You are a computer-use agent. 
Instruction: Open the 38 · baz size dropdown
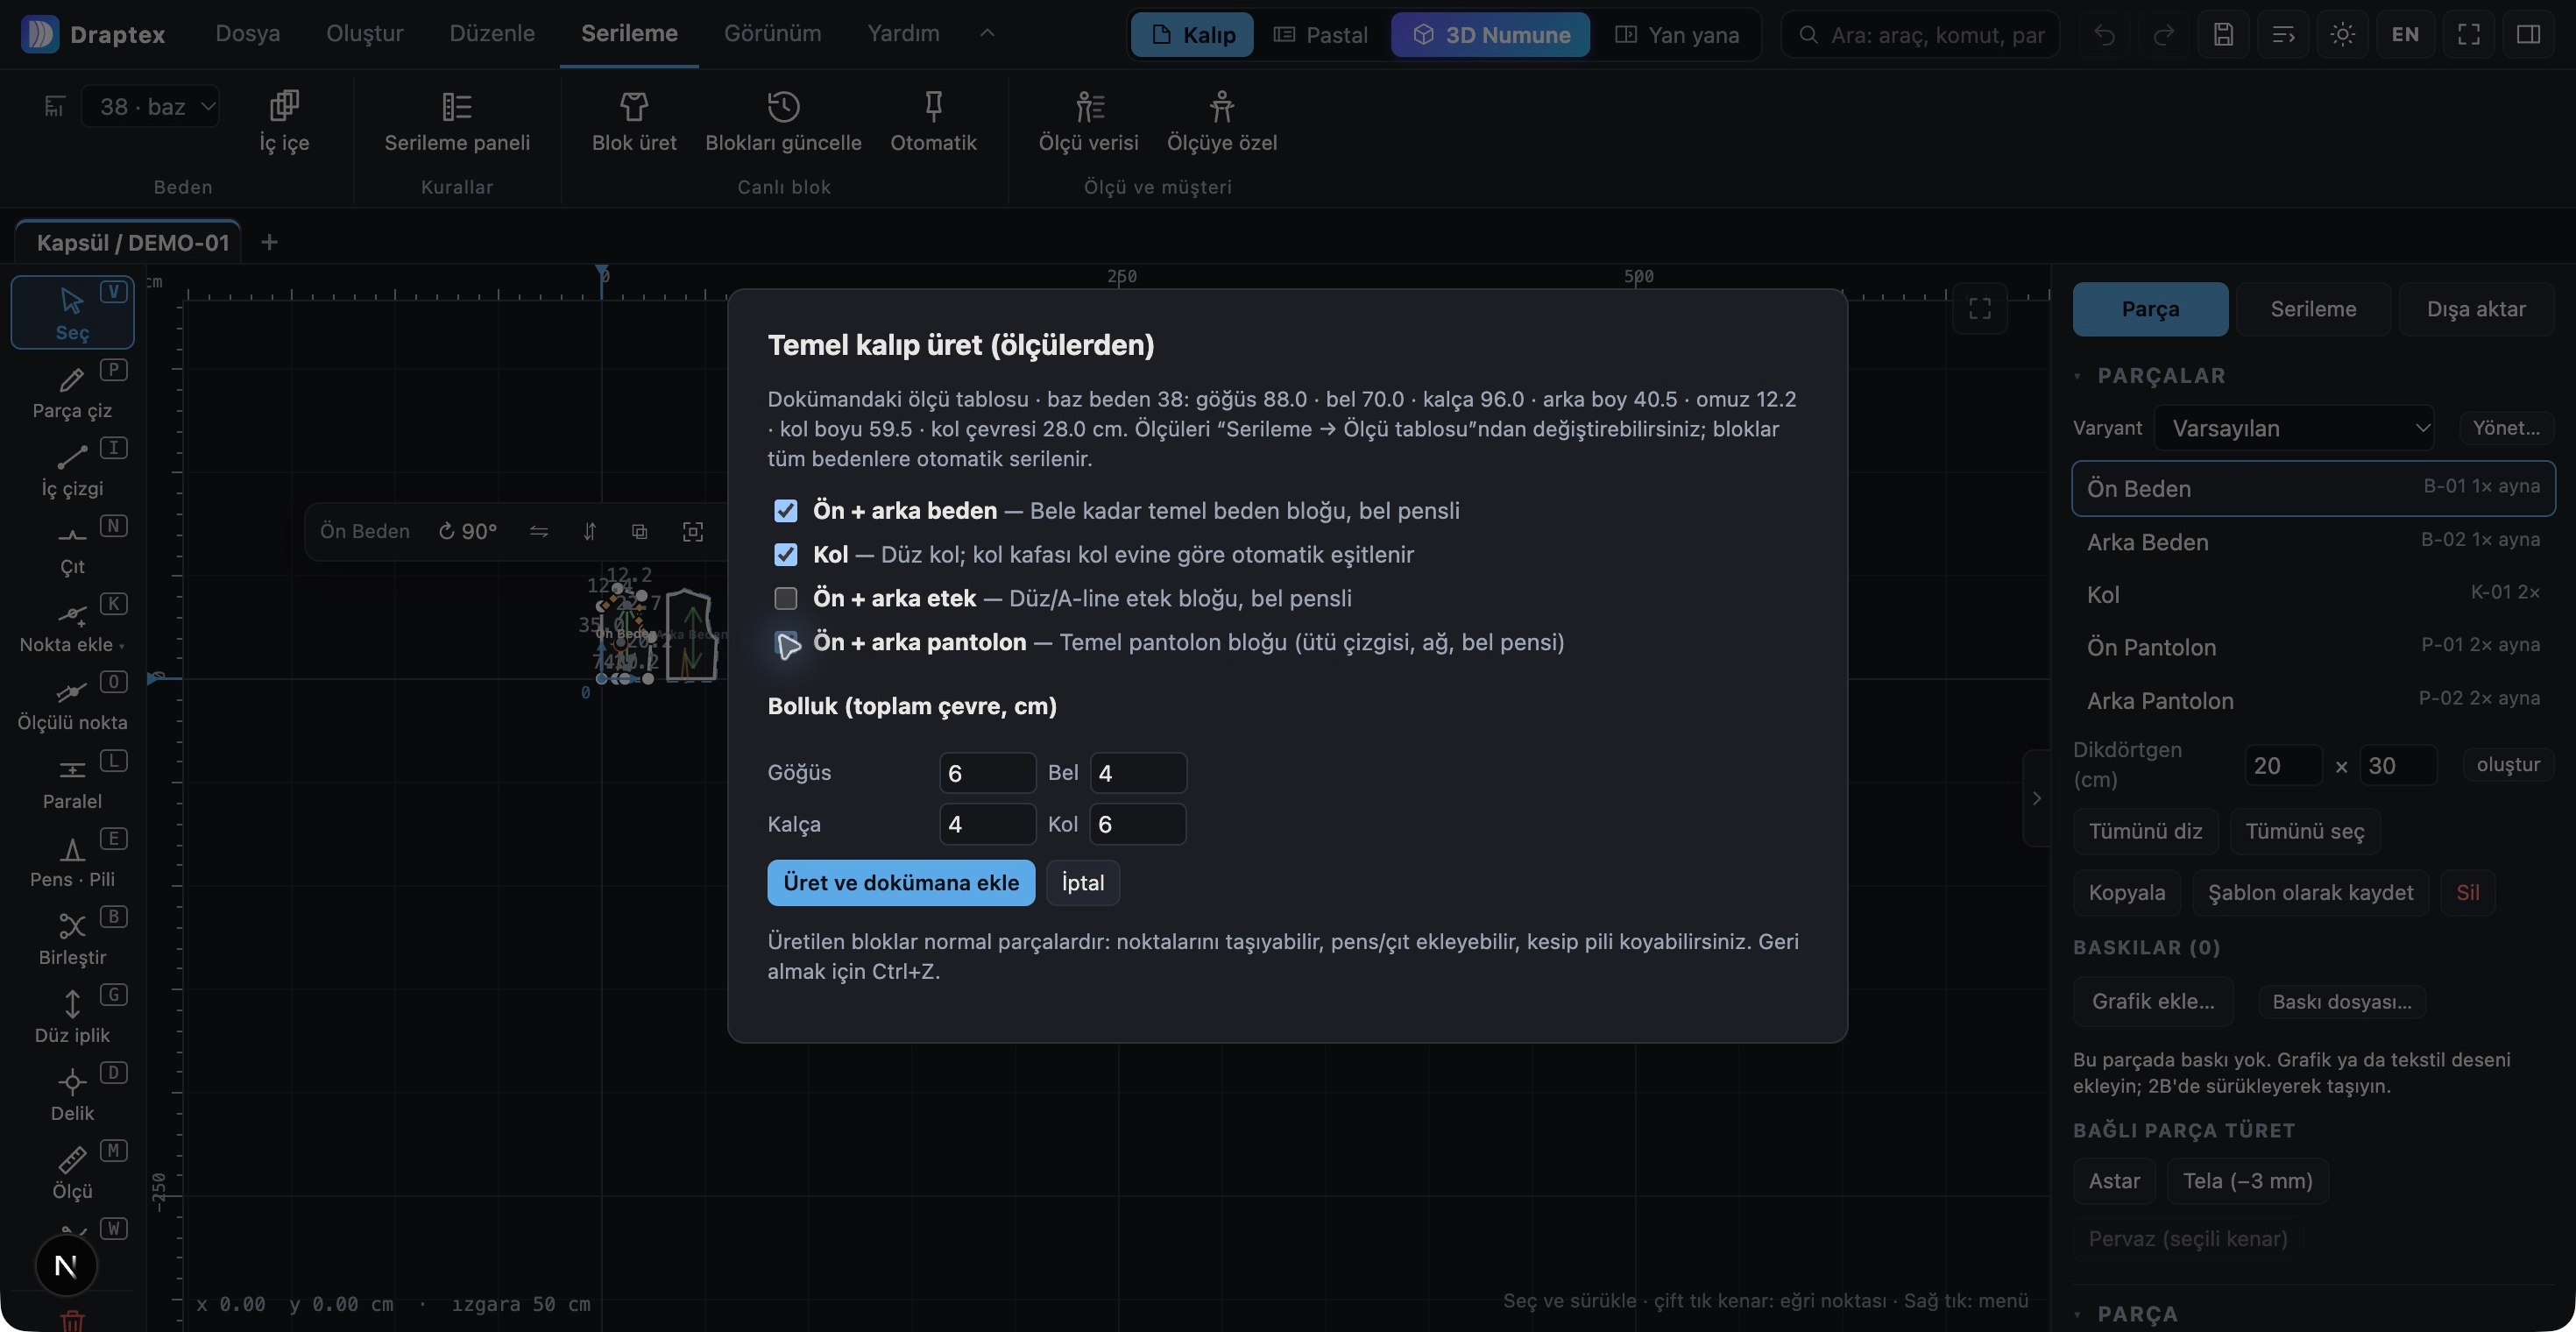[x=150, y=106]
